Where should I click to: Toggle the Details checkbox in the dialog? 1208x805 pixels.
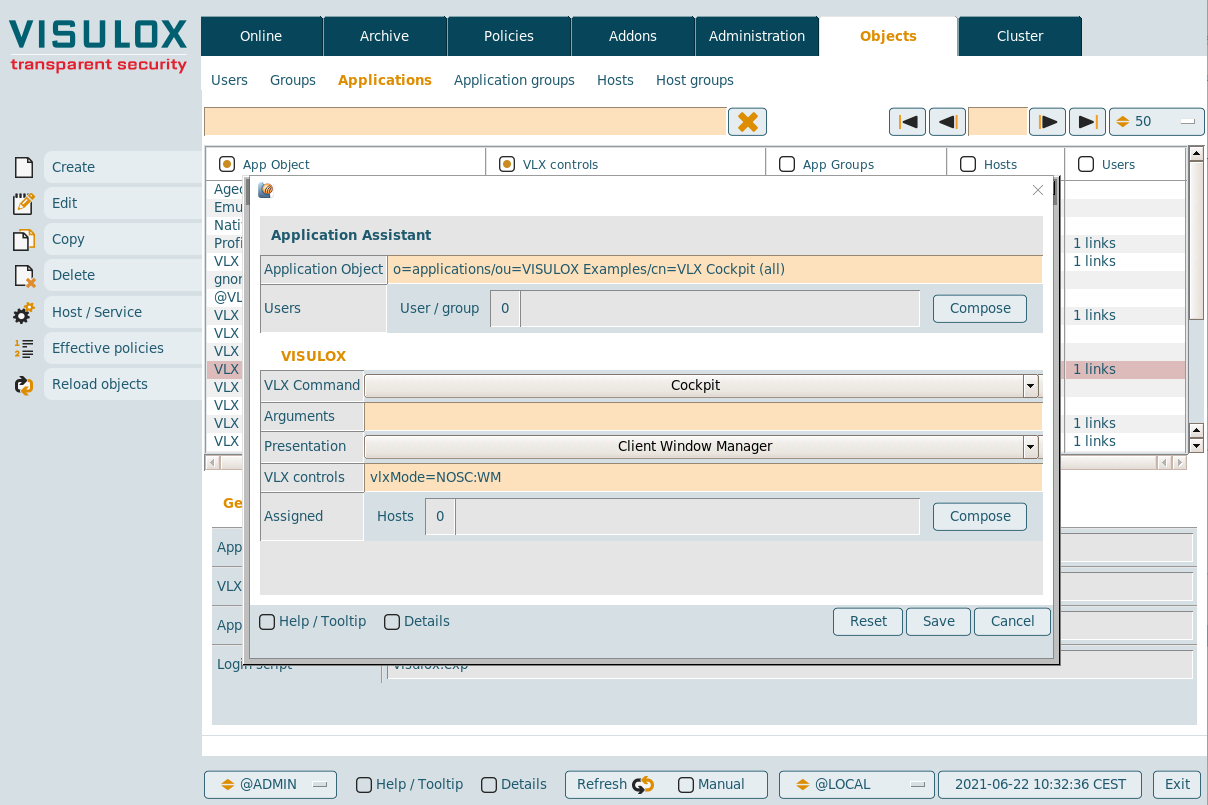pos(392,622)
